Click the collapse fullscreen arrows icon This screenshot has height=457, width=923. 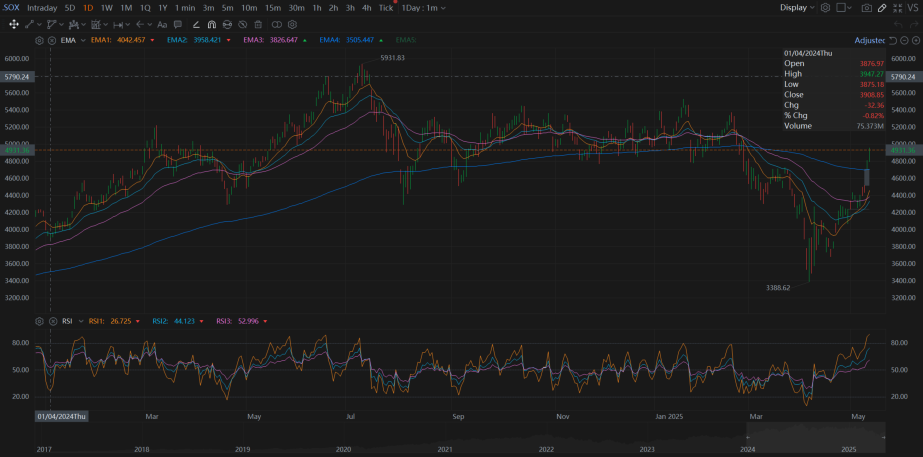coord(898,8)
